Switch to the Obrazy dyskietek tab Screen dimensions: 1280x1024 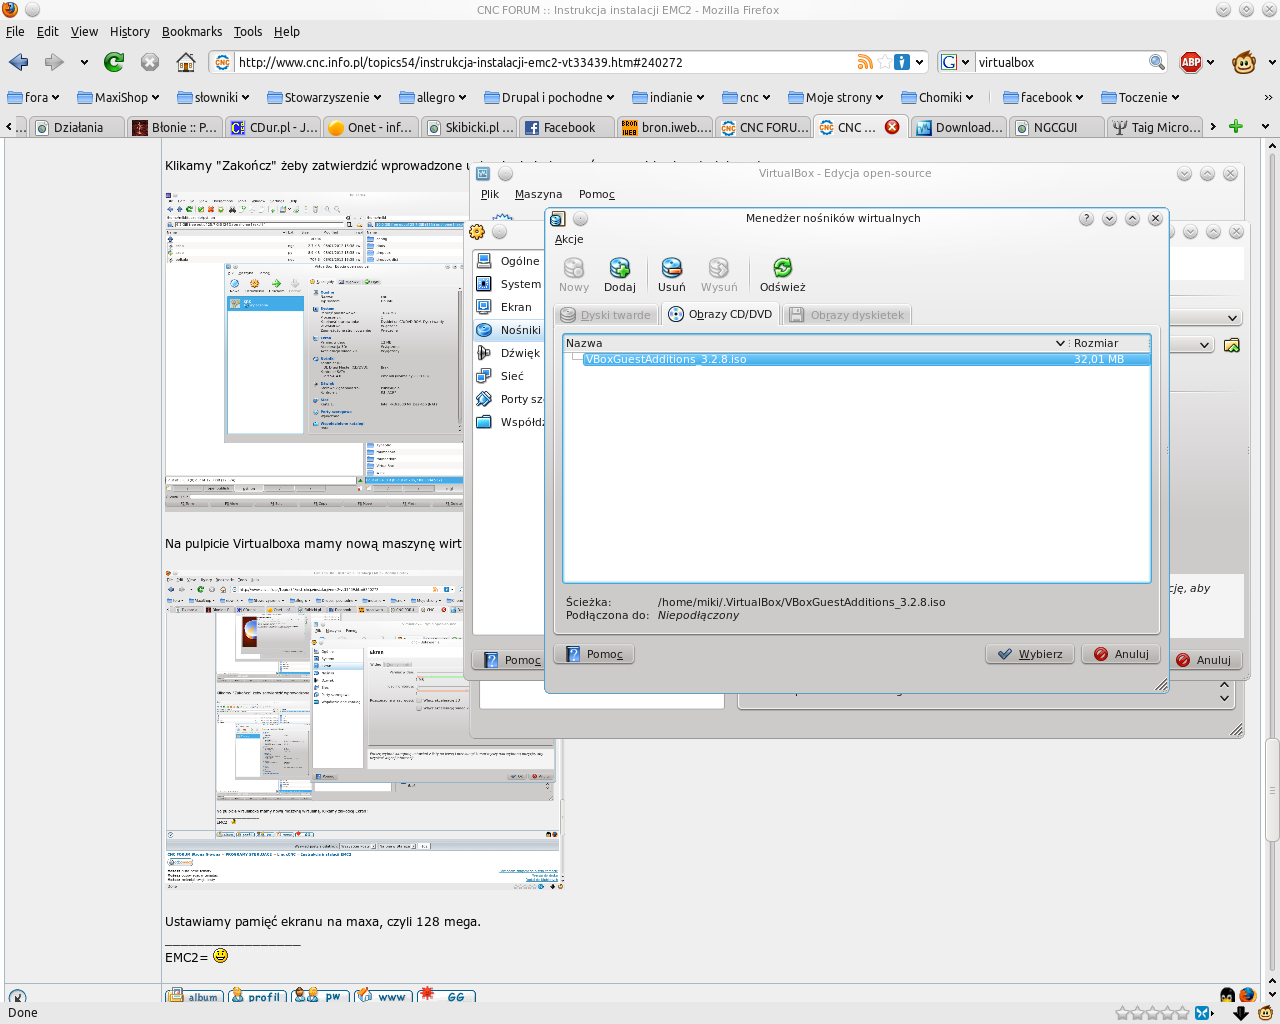846,314
